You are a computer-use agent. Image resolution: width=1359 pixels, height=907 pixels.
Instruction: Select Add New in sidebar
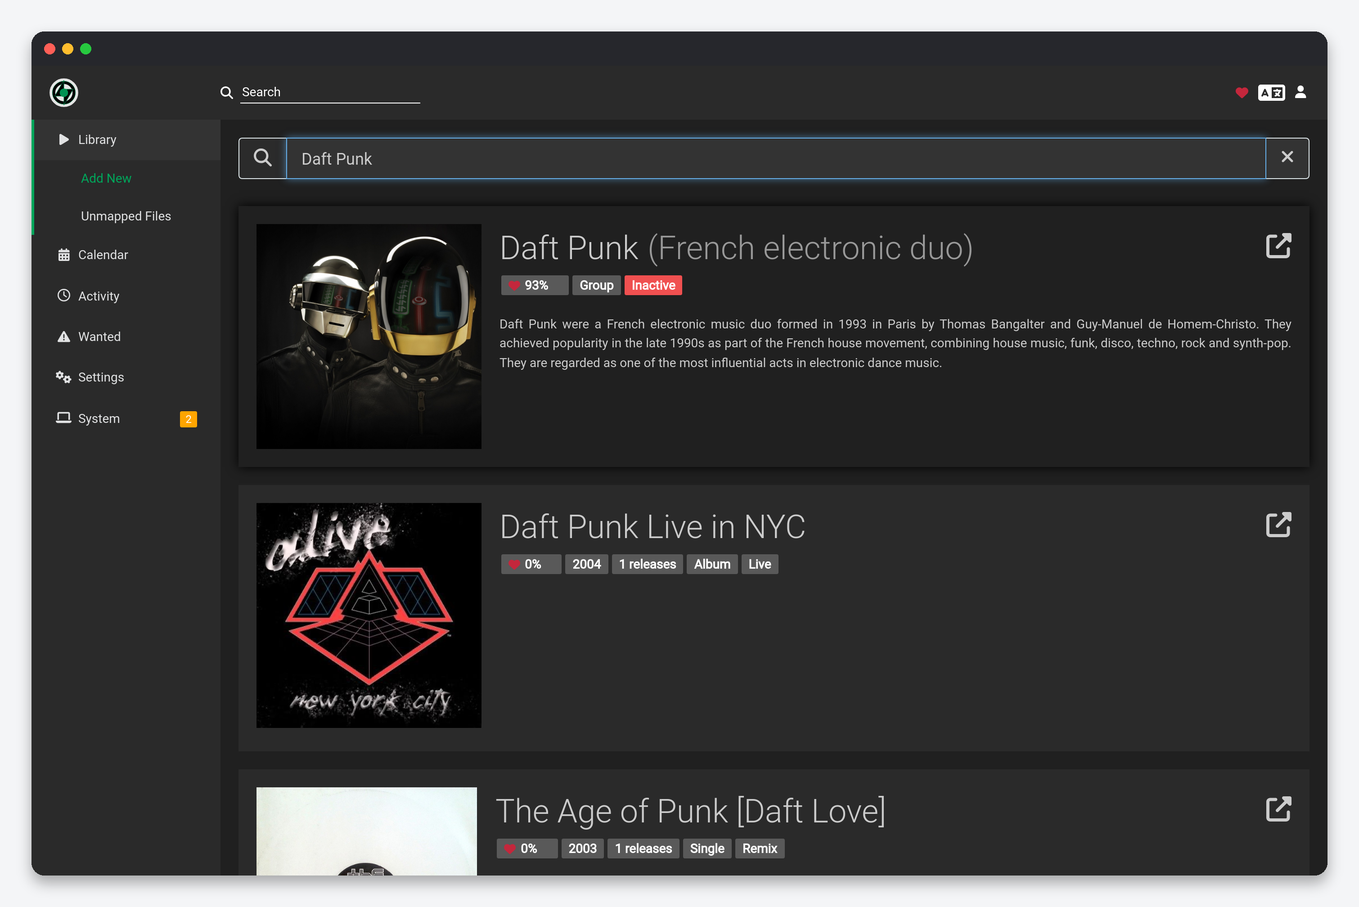coord(106,178)
